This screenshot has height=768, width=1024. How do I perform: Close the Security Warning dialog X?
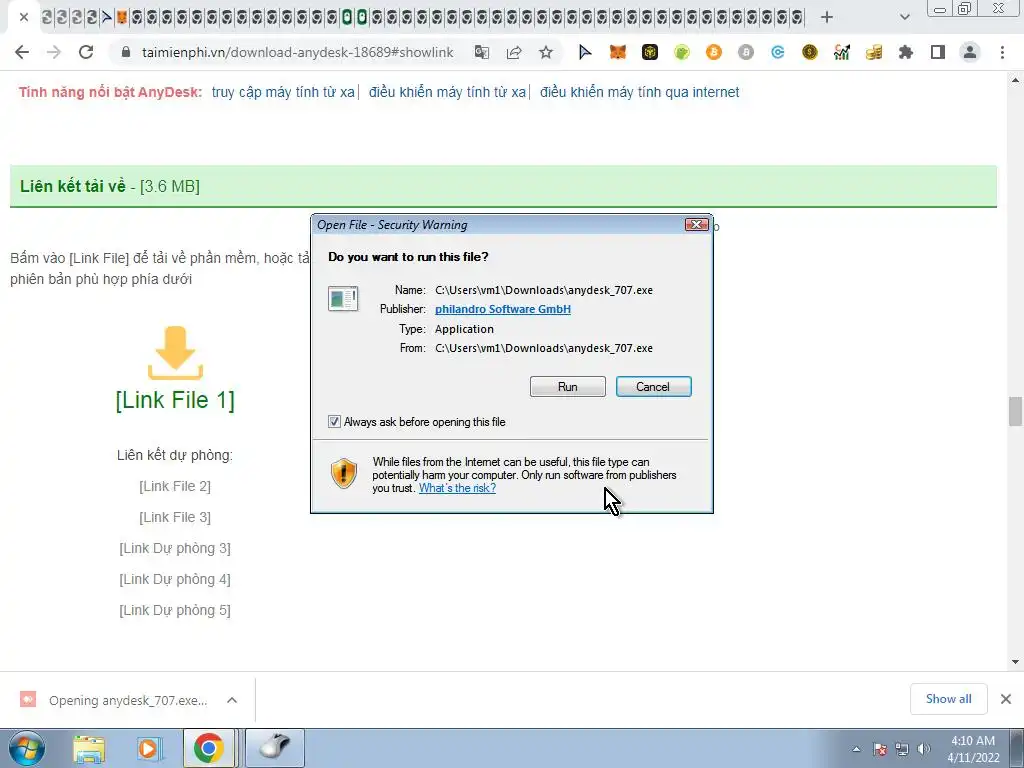pyautogui.click(x=696, y=225)
